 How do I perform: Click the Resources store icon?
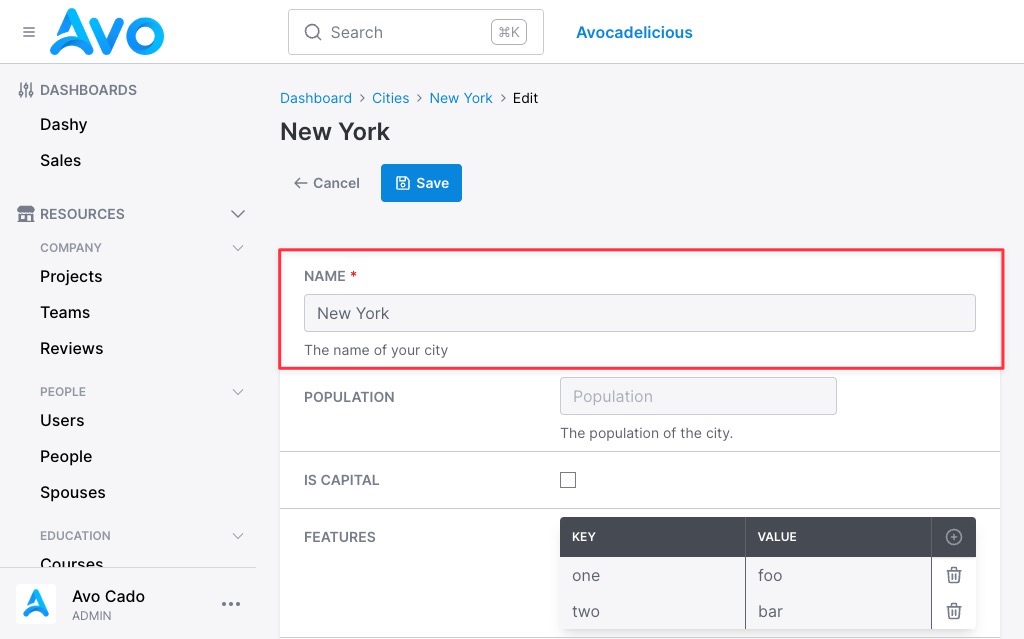[25, 214]
